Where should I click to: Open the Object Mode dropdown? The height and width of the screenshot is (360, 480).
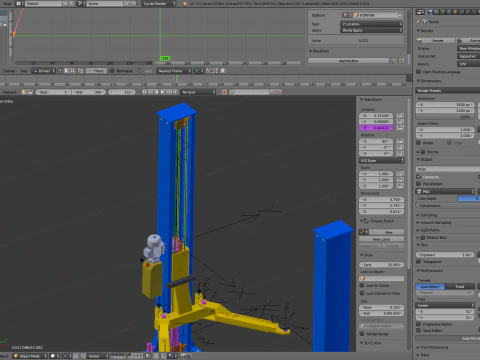(30, 356)
